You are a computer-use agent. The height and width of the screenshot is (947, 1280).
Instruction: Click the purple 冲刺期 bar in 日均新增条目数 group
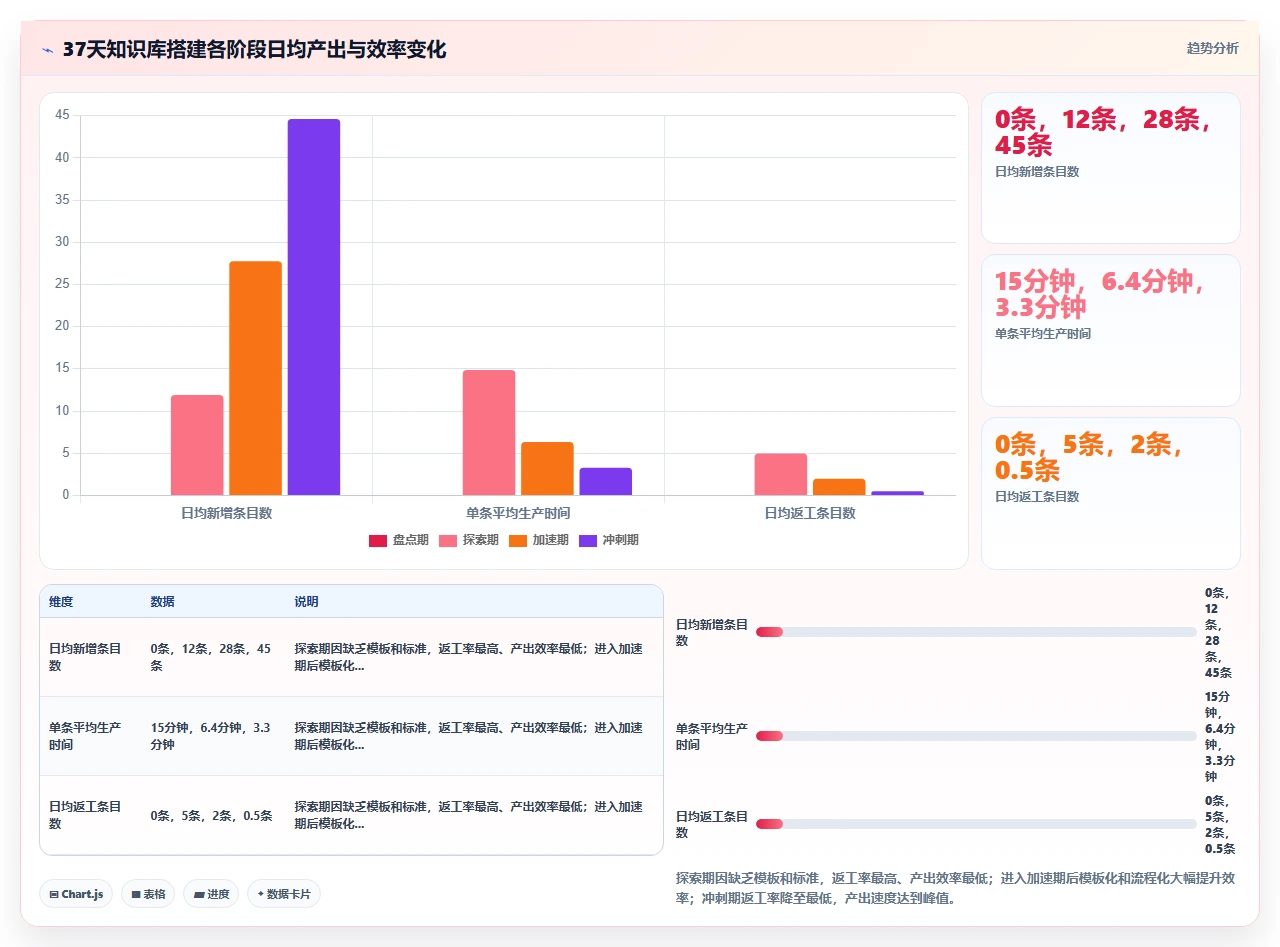coord(314,307)
